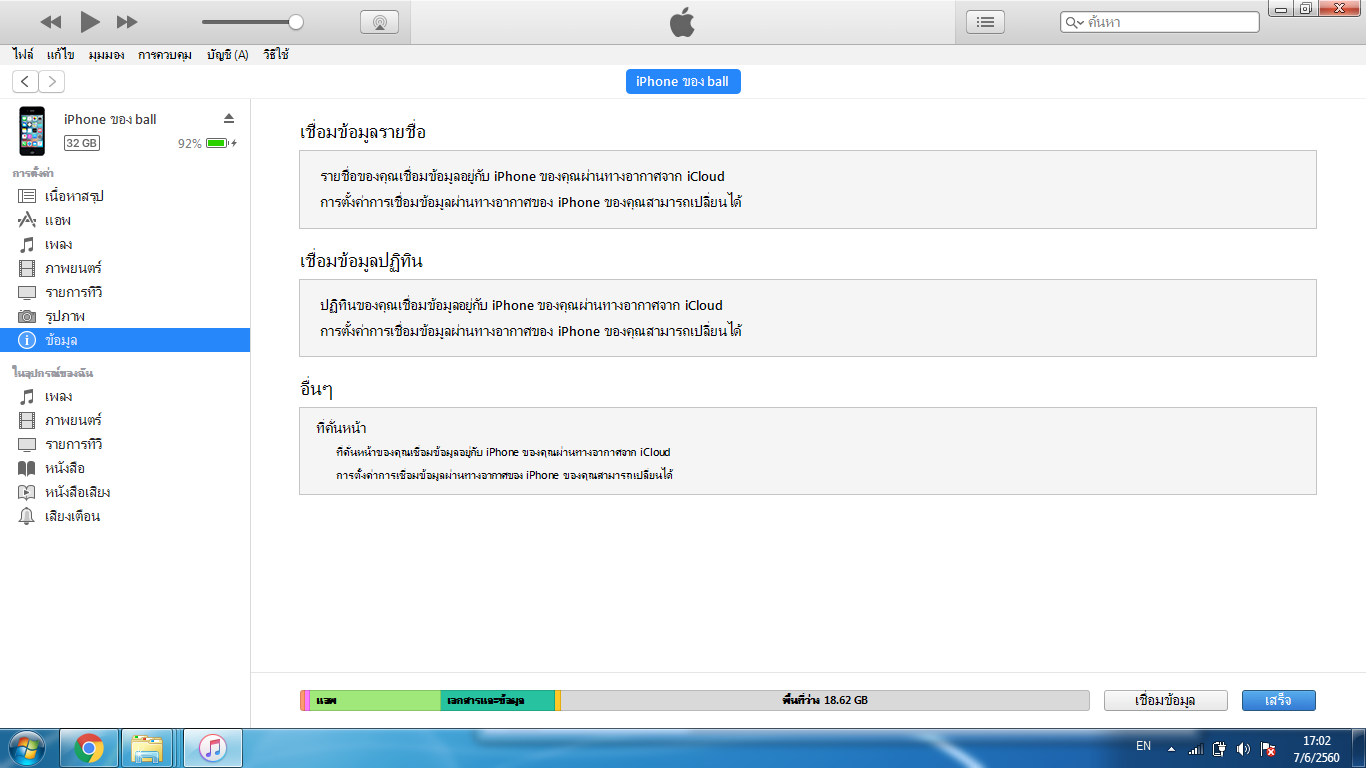
Task: Eject iPhone ของ ball
Action: pos(229,118)
